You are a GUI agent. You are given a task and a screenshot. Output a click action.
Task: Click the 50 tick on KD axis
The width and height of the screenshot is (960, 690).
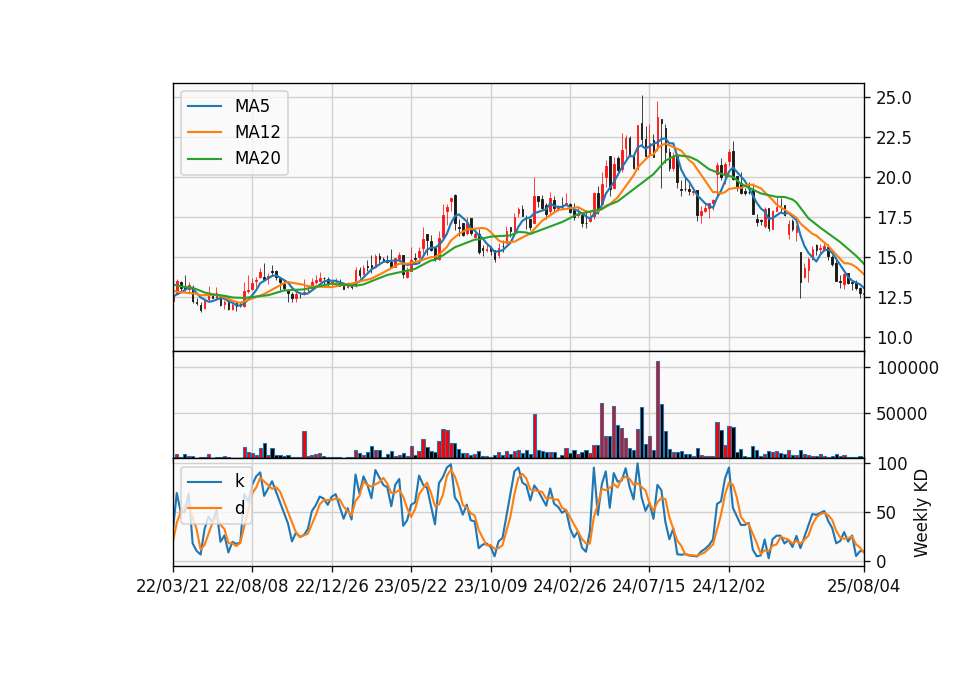[x=887, y=512]
